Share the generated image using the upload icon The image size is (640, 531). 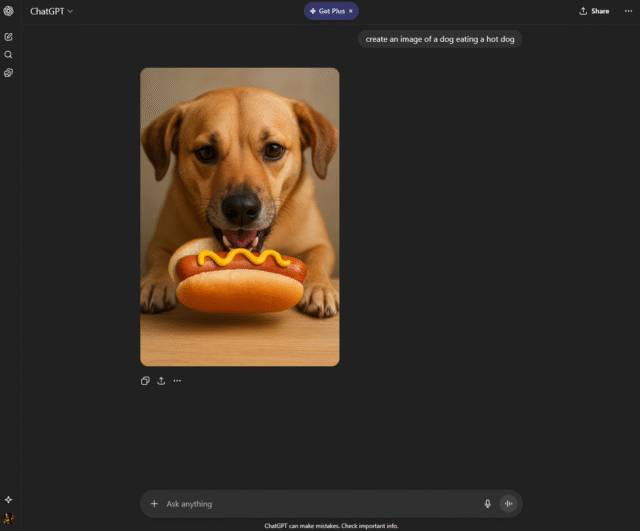[x=161, y=381]
